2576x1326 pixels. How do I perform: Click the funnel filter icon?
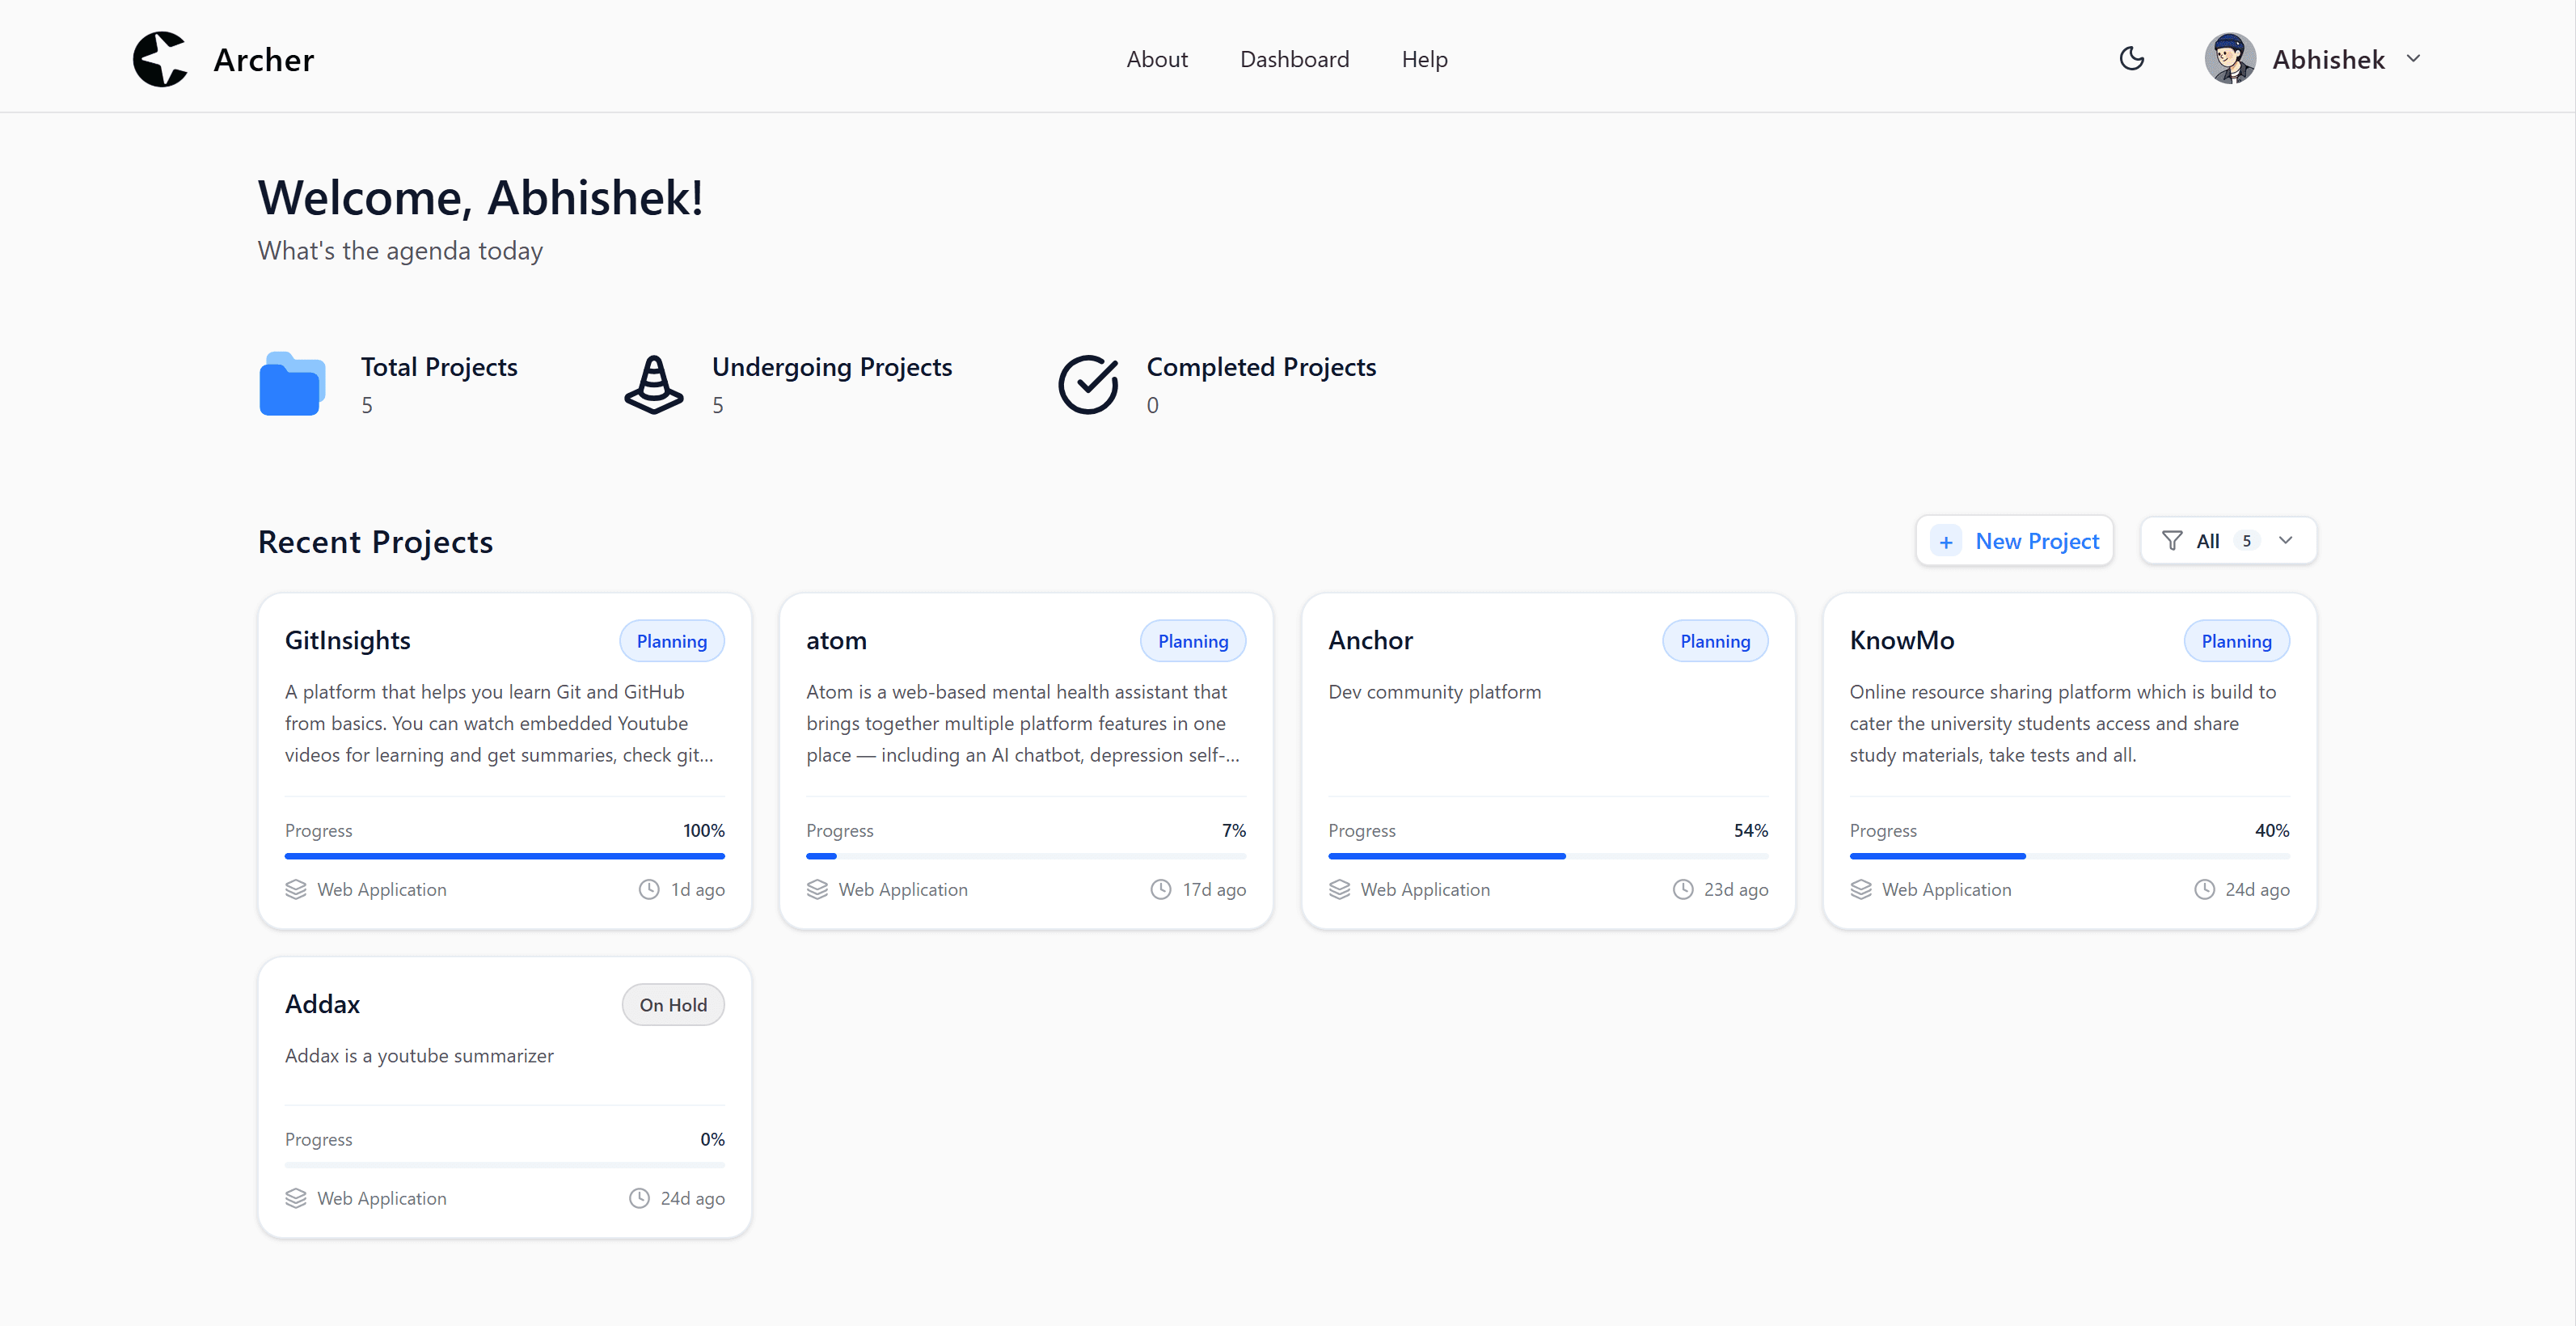(2172, 541)
